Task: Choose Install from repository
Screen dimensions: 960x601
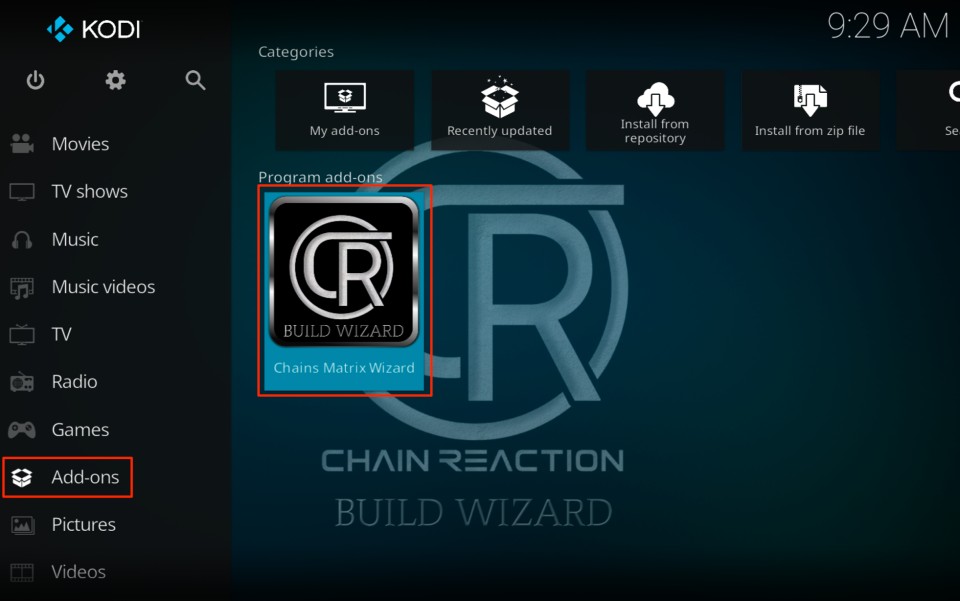Action: (655, 110)
